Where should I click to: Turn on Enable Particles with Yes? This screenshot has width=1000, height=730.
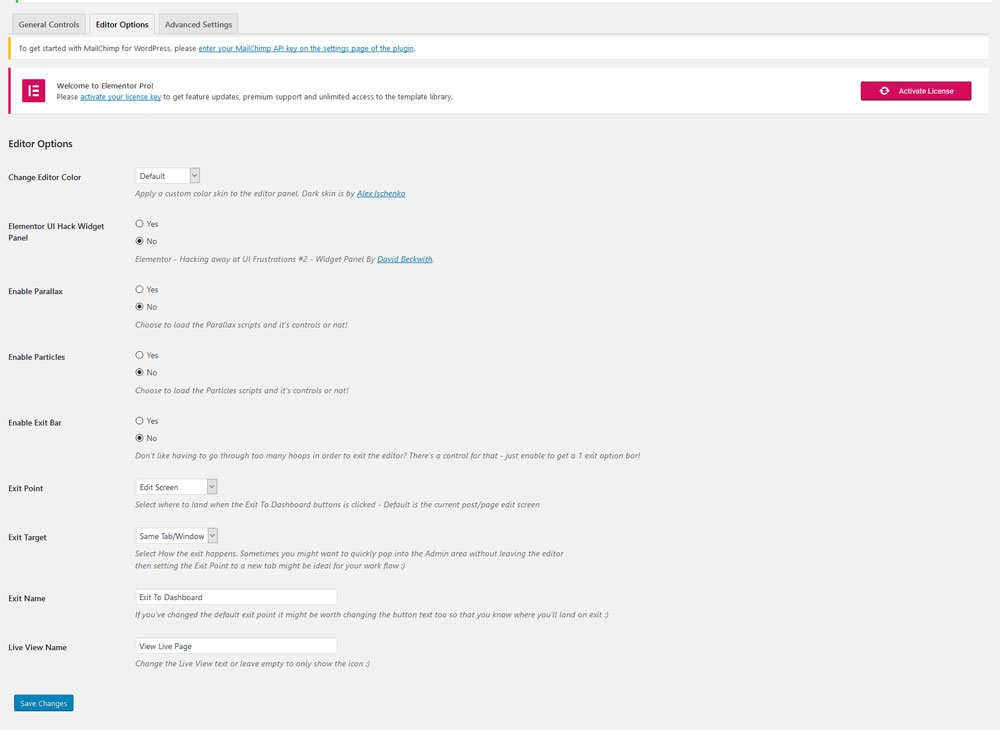tap(140, 356)
